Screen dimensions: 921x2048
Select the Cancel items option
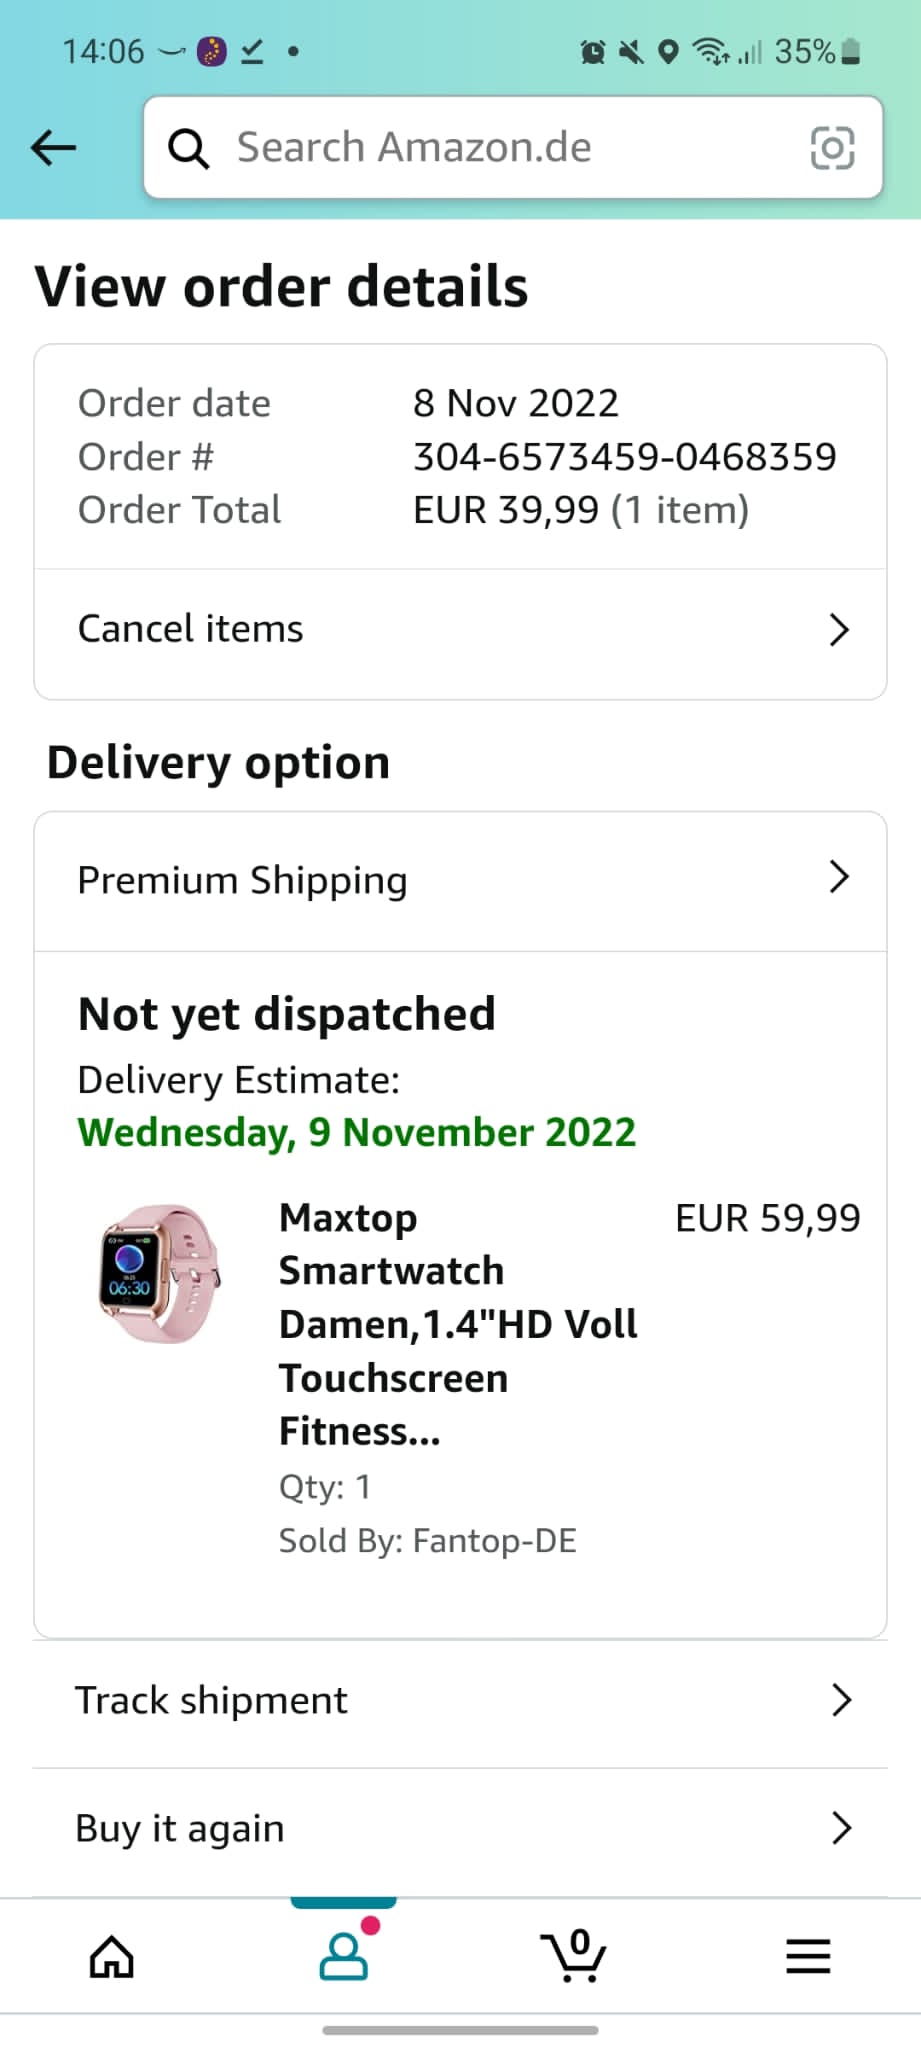click(x=191, y=629)
